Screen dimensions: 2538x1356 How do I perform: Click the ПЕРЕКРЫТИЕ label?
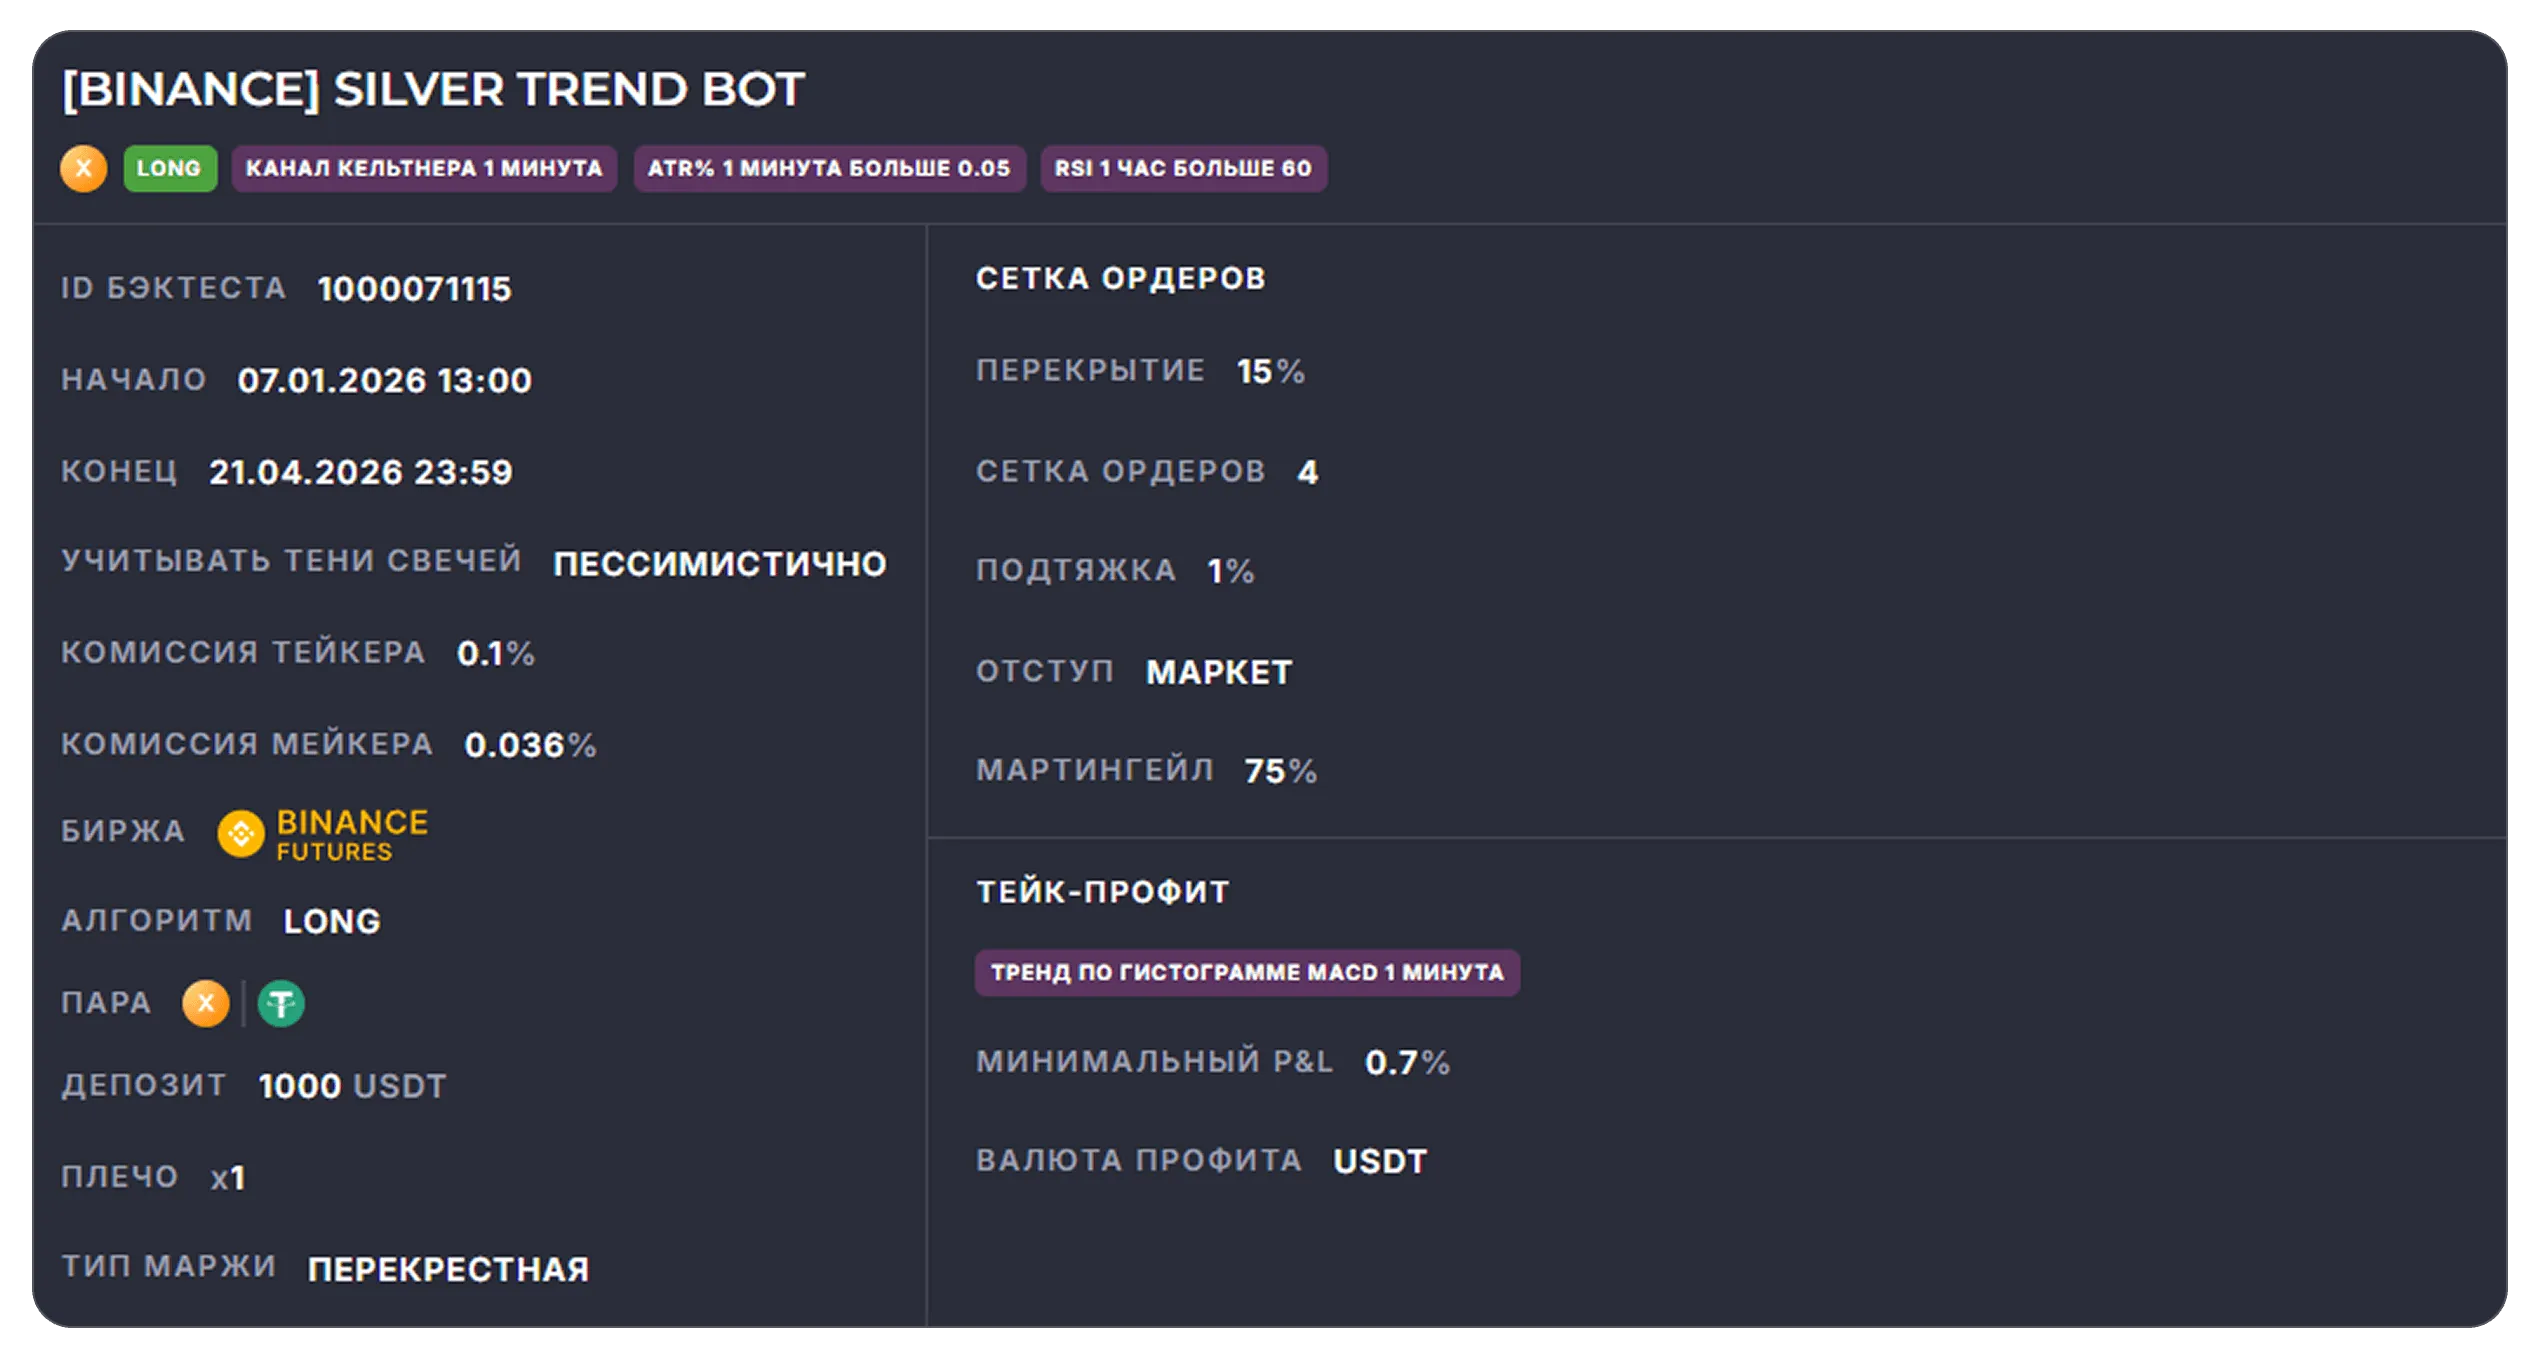click(1091, 370)
